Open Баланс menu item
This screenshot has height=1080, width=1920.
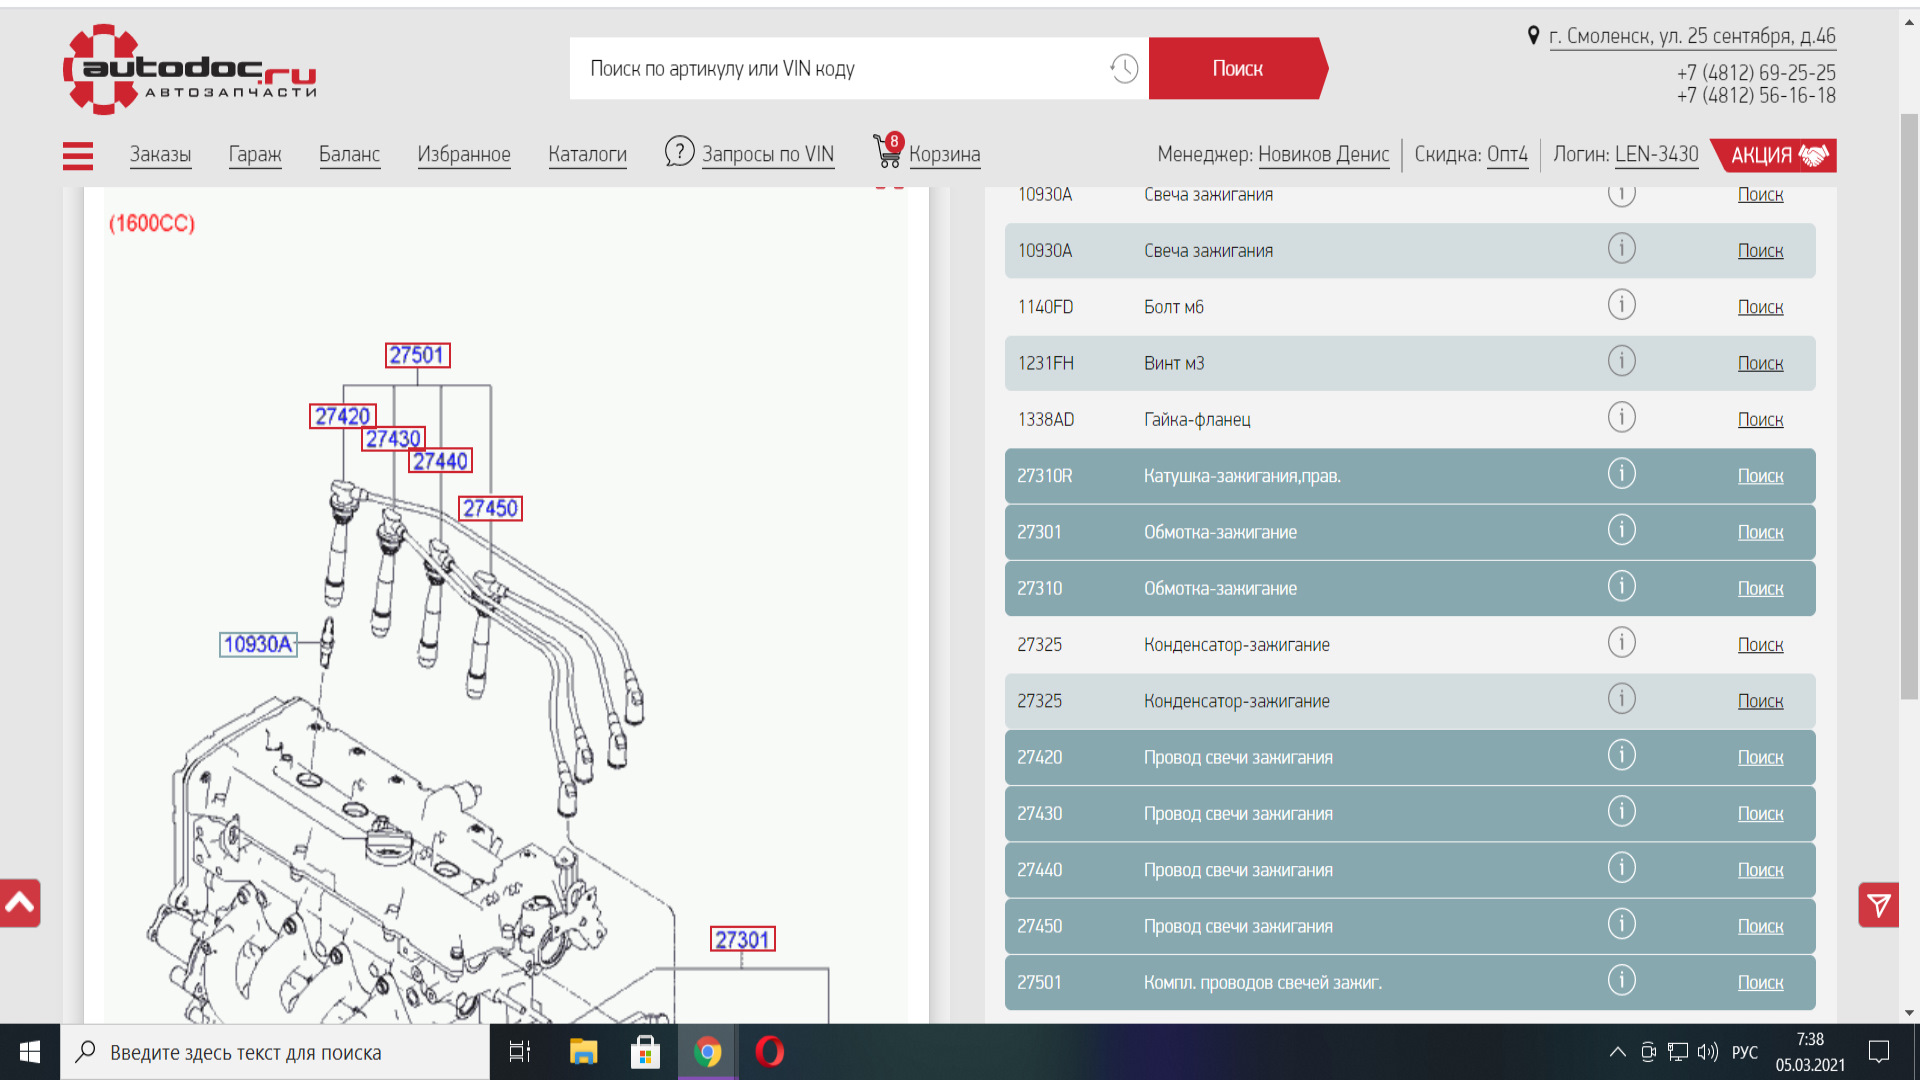click(x=349, y=155)
